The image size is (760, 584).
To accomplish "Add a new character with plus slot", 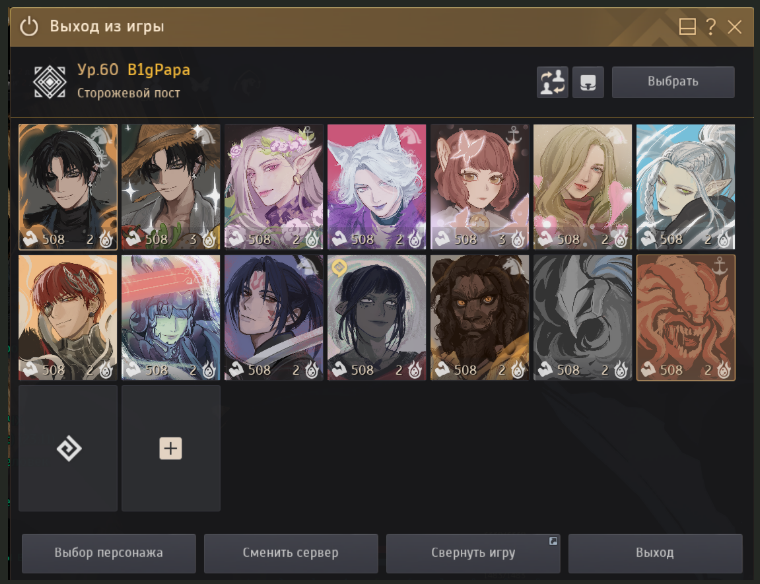I will pyautogui.click(x=171, y=448).
